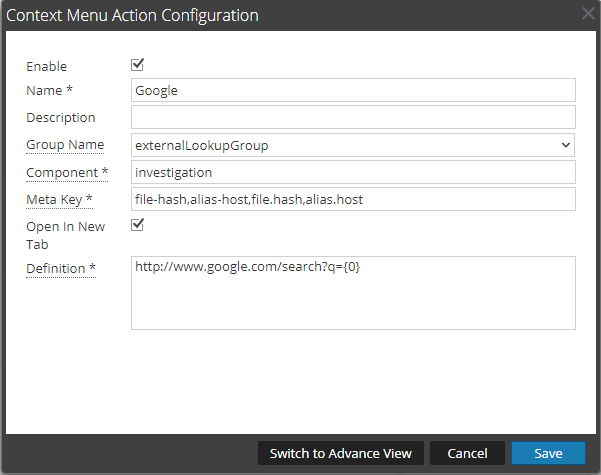Click the Component field with investigation
Image resolution: width=601 pixels, height=475 pixels.
click(x=353, y=173)
